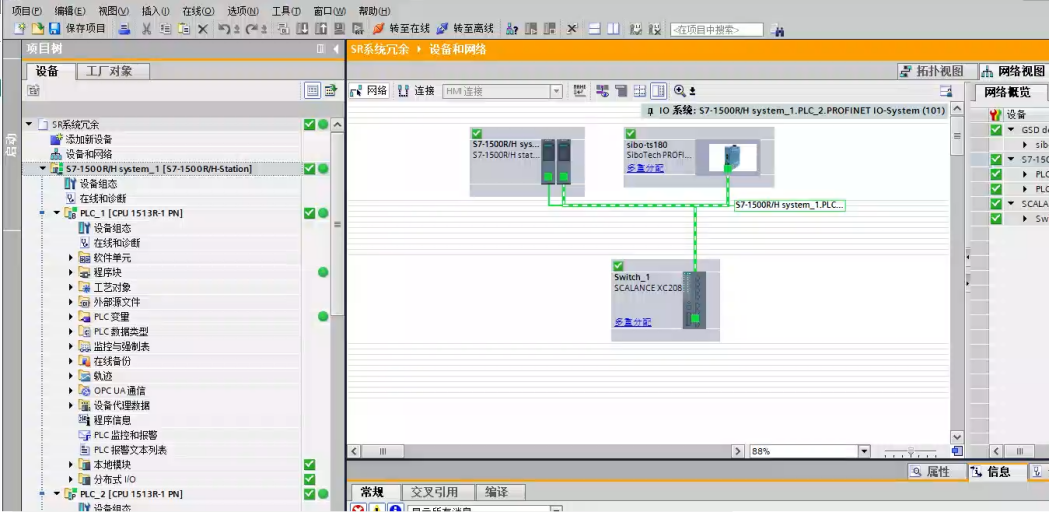The height and width of the screenshot is (512, 1049).
Task: Click the green status check beside 本地模块
Action: tap(309, 464)
